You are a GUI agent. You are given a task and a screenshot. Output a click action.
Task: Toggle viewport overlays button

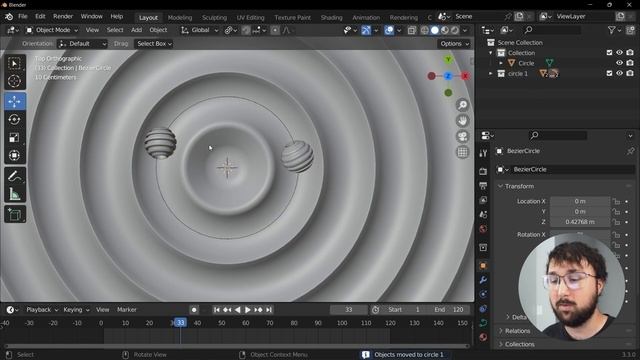click(389, 30)
